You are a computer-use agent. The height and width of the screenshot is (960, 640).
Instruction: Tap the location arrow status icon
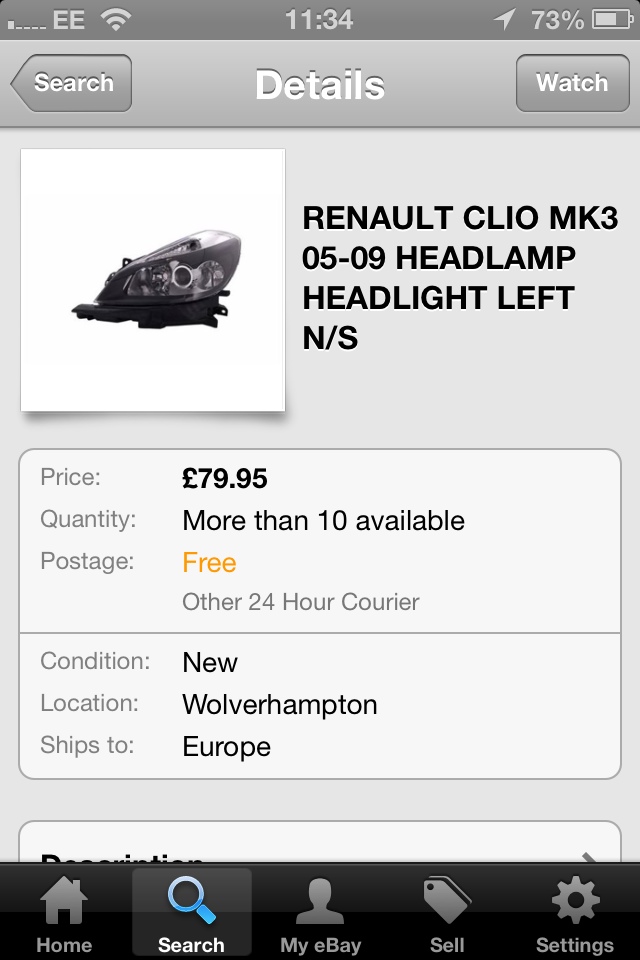(x=505, y=19)
